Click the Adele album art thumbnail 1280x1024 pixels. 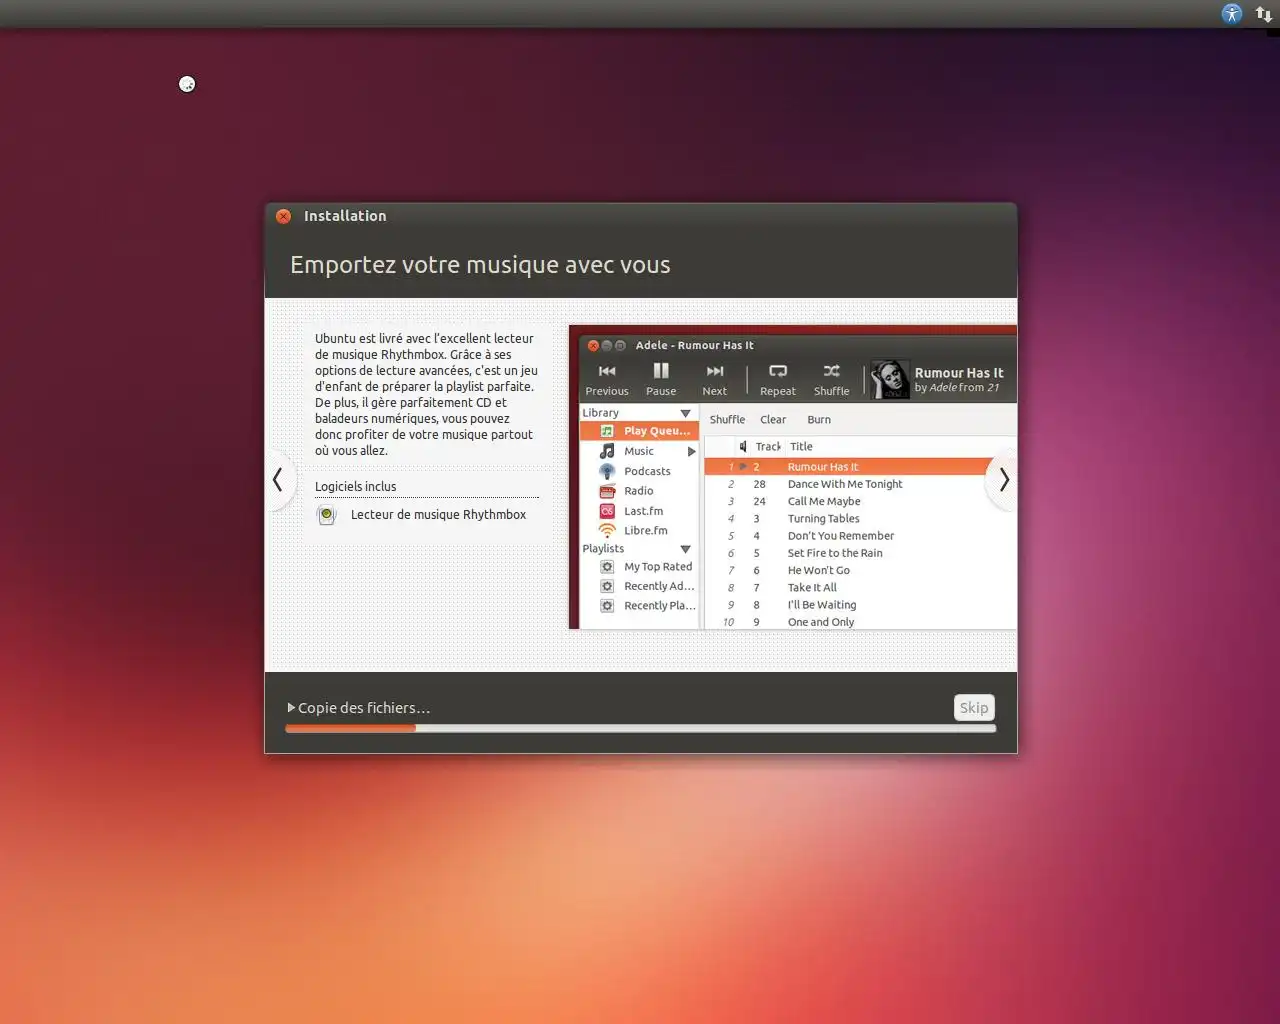889,380
